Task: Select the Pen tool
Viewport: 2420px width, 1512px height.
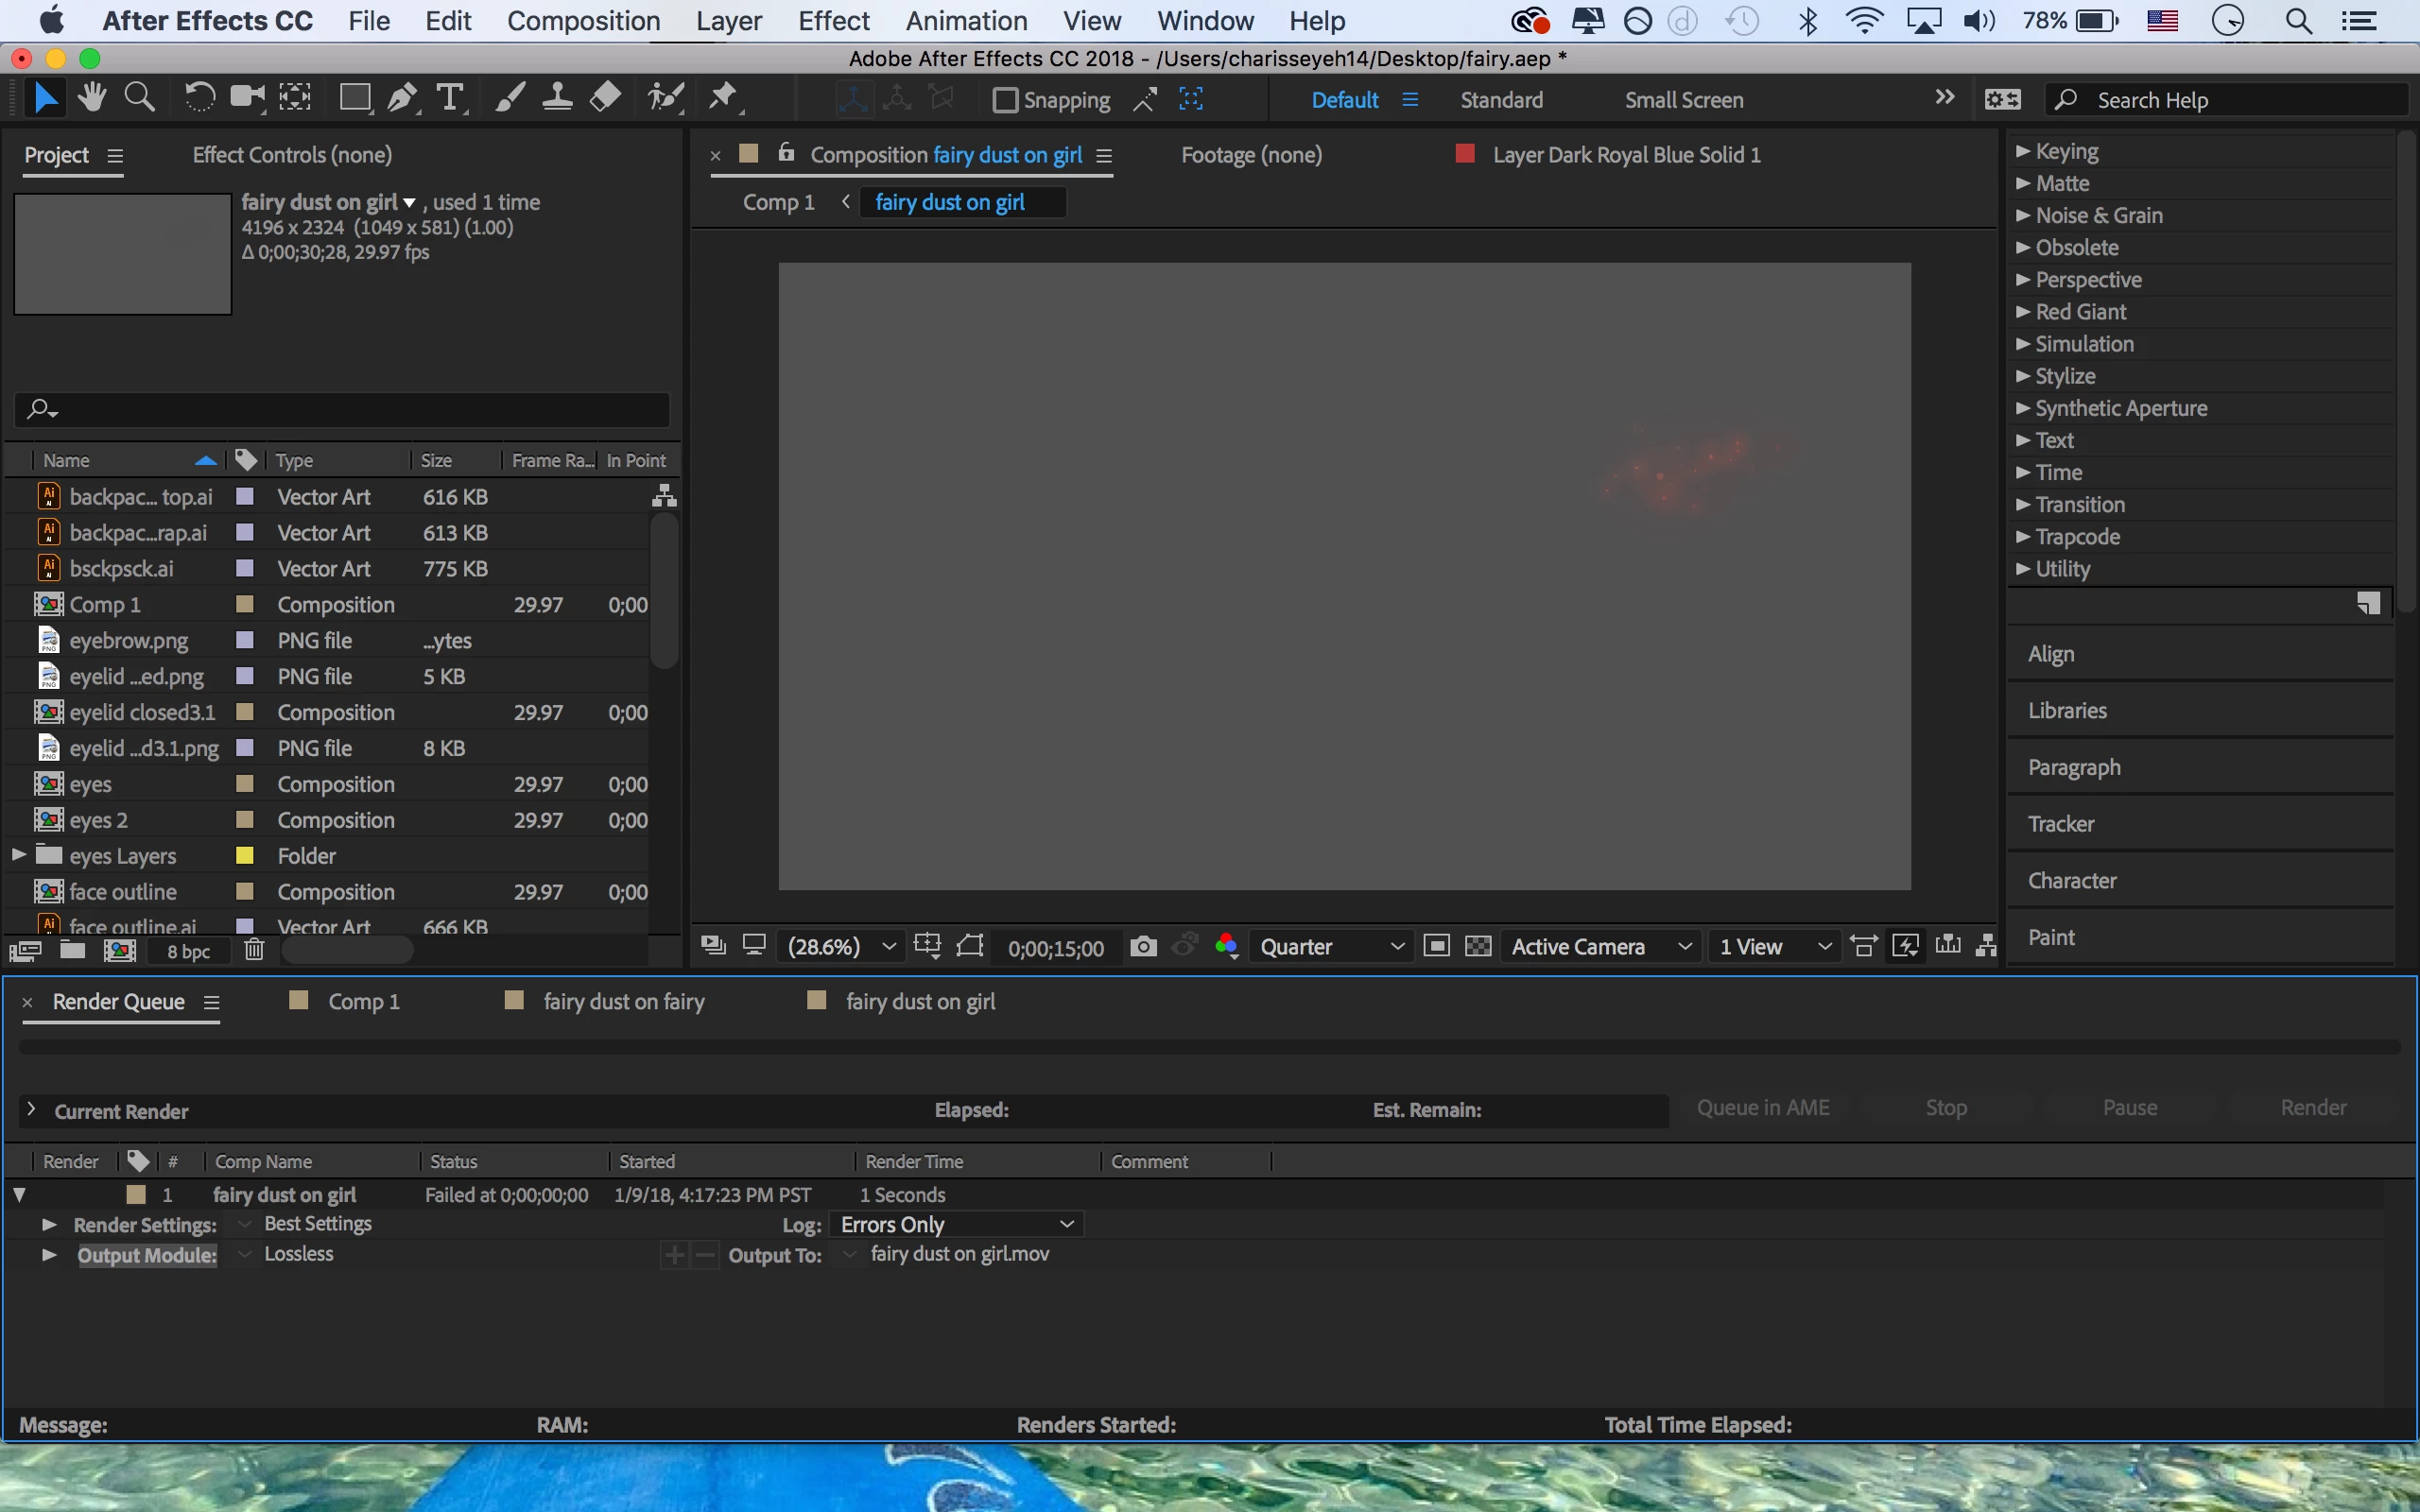Action: (402, 98)
